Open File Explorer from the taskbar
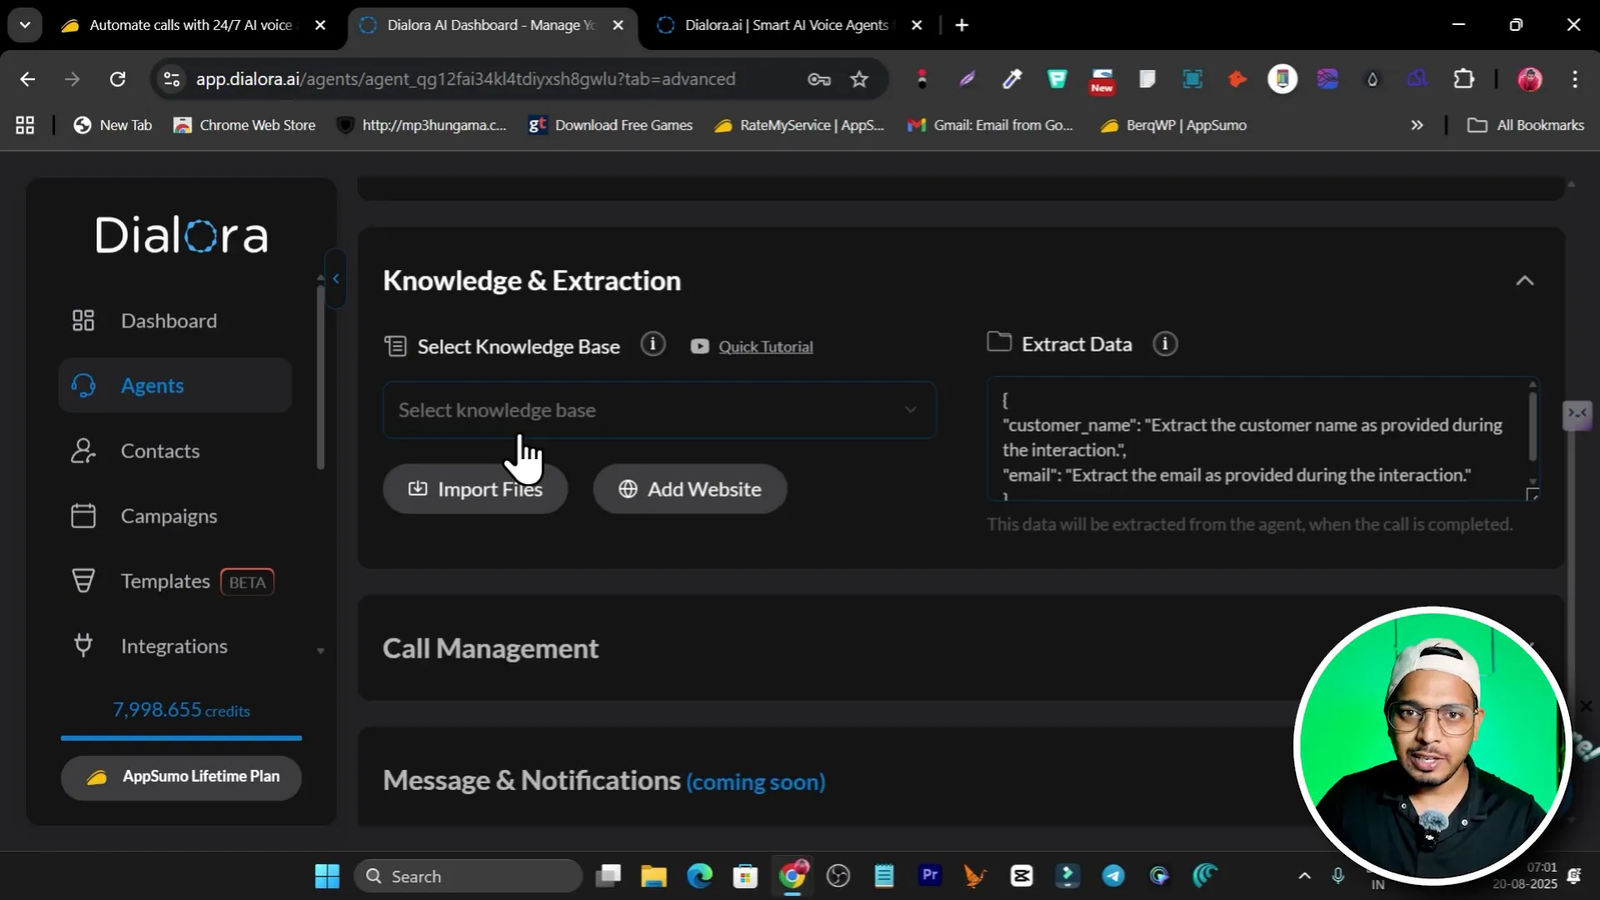1600x900 pixels. 654,876
